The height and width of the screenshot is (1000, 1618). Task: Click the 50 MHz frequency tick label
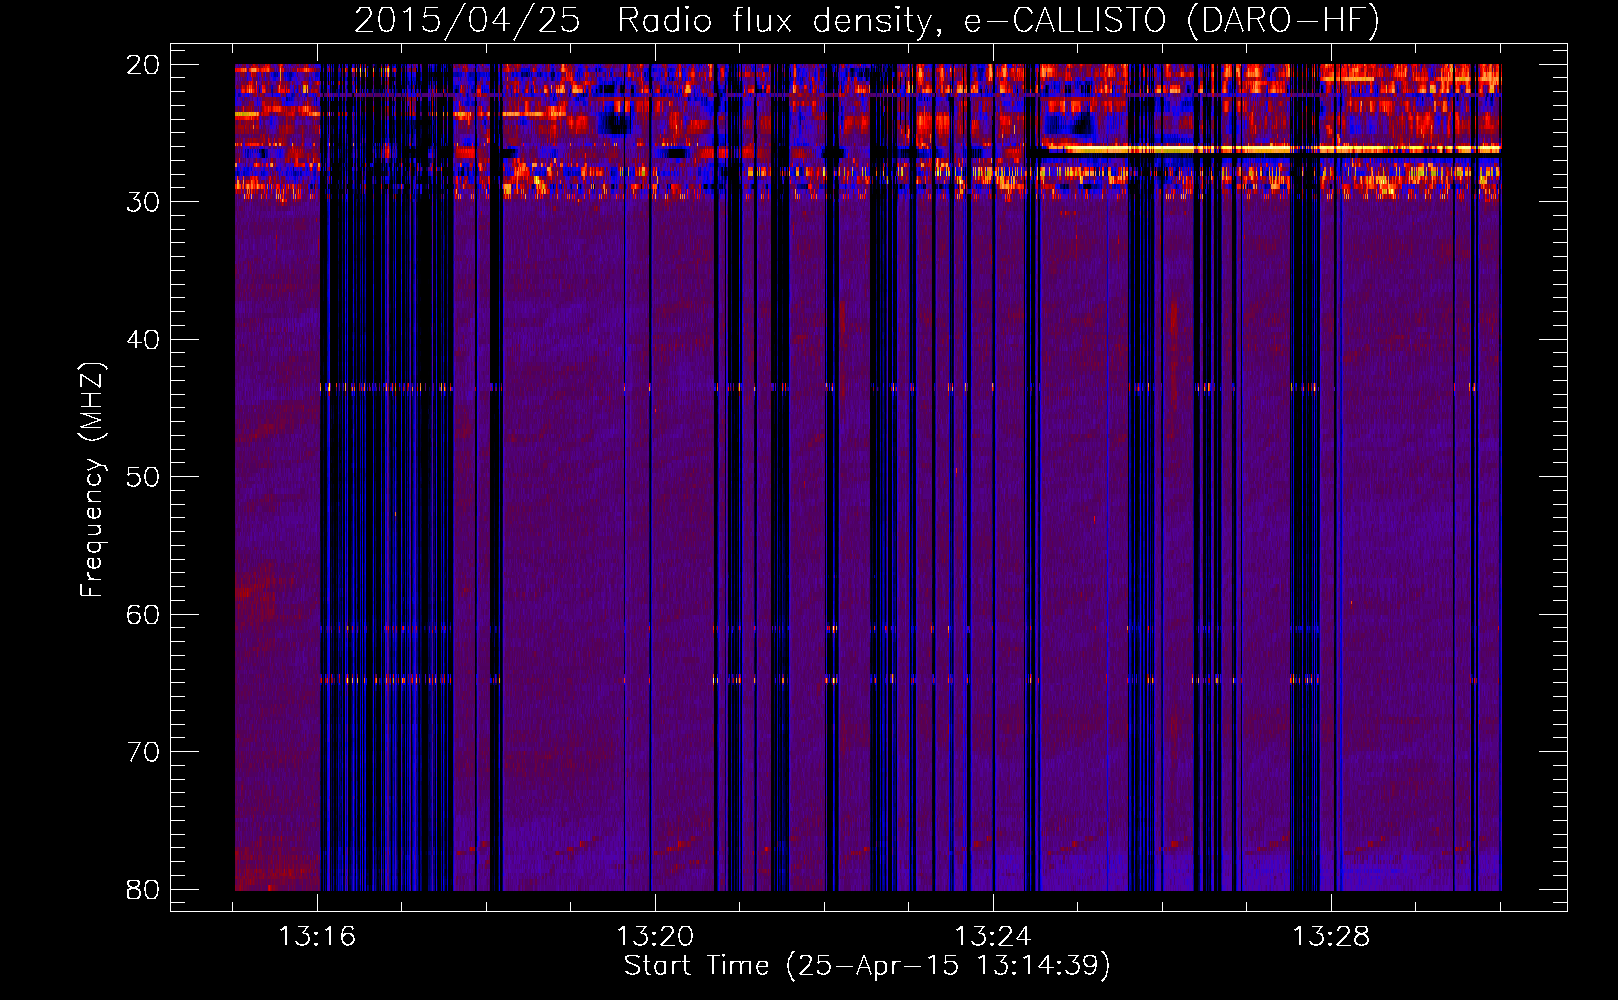pos(143,477)
